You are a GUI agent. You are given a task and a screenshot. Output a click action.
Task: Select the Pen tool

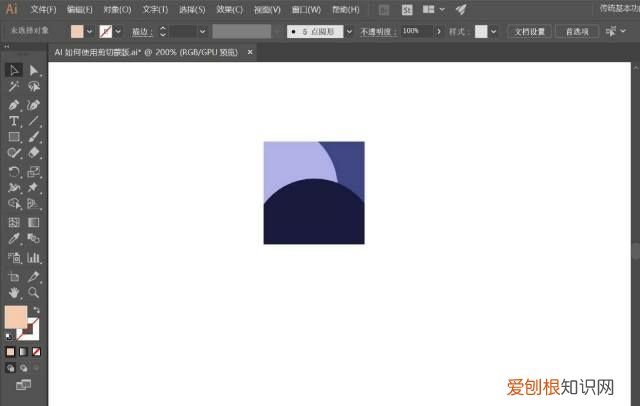coord(14,105)
